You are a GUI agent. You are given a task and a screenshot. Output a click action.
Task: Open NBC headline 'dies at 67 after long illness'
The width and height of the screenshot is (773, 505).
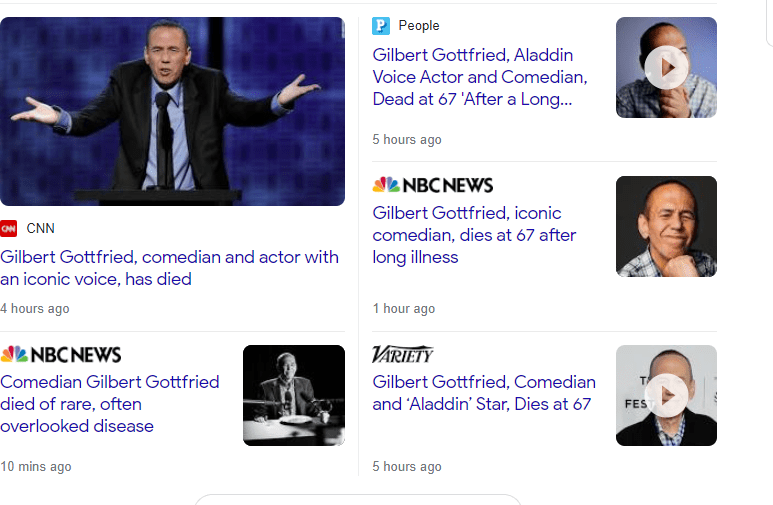tap(474, 235)
